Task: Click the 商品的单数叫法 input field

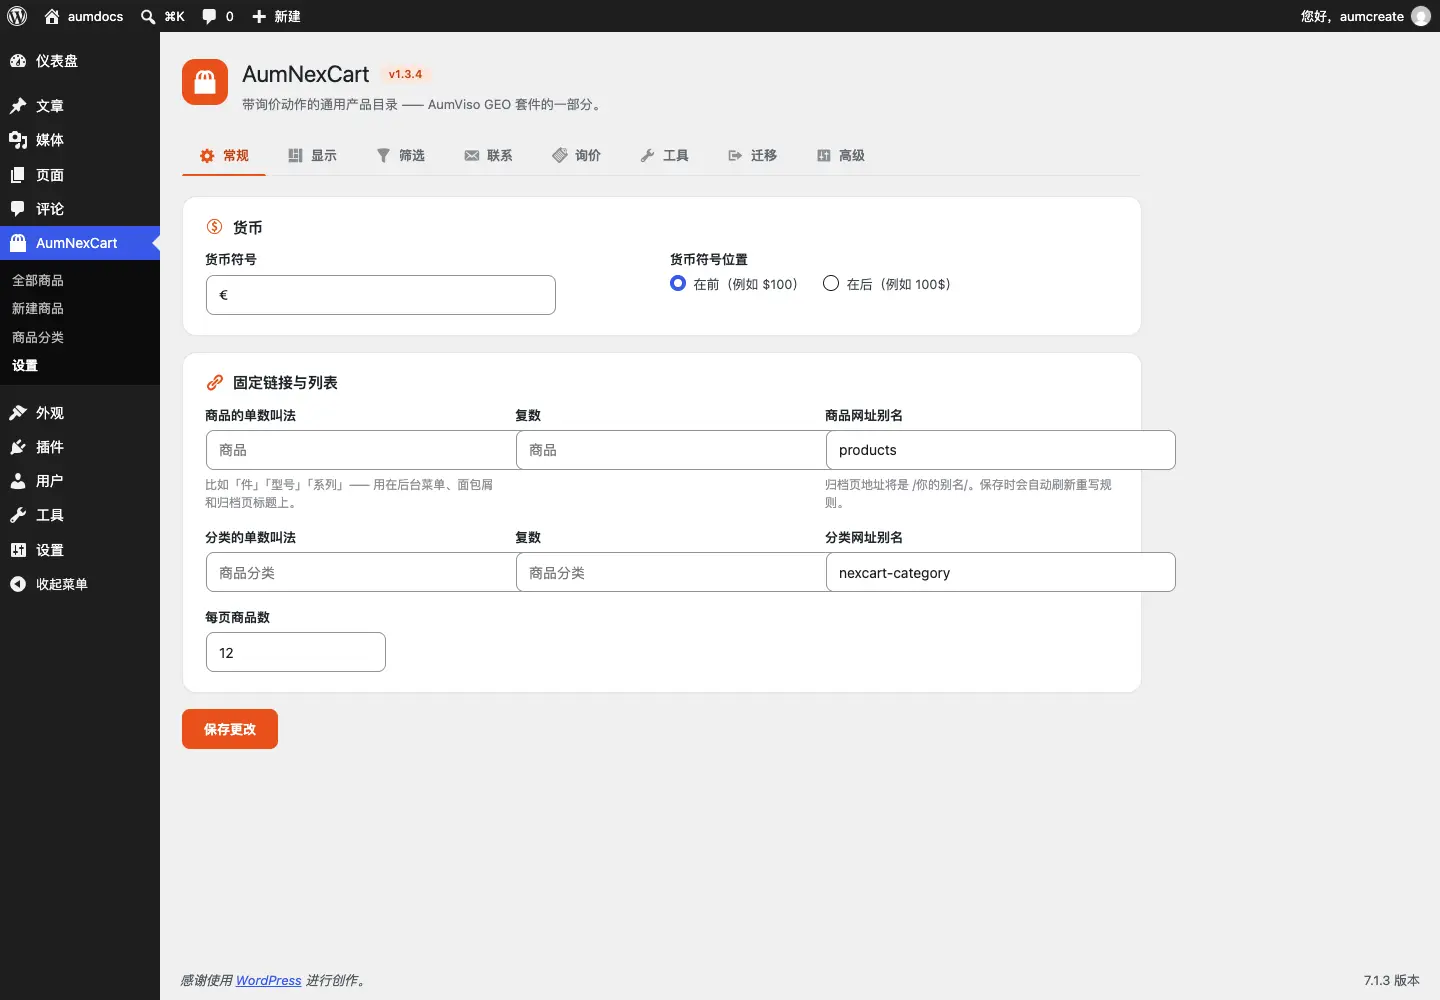Action: coord(361,450)
